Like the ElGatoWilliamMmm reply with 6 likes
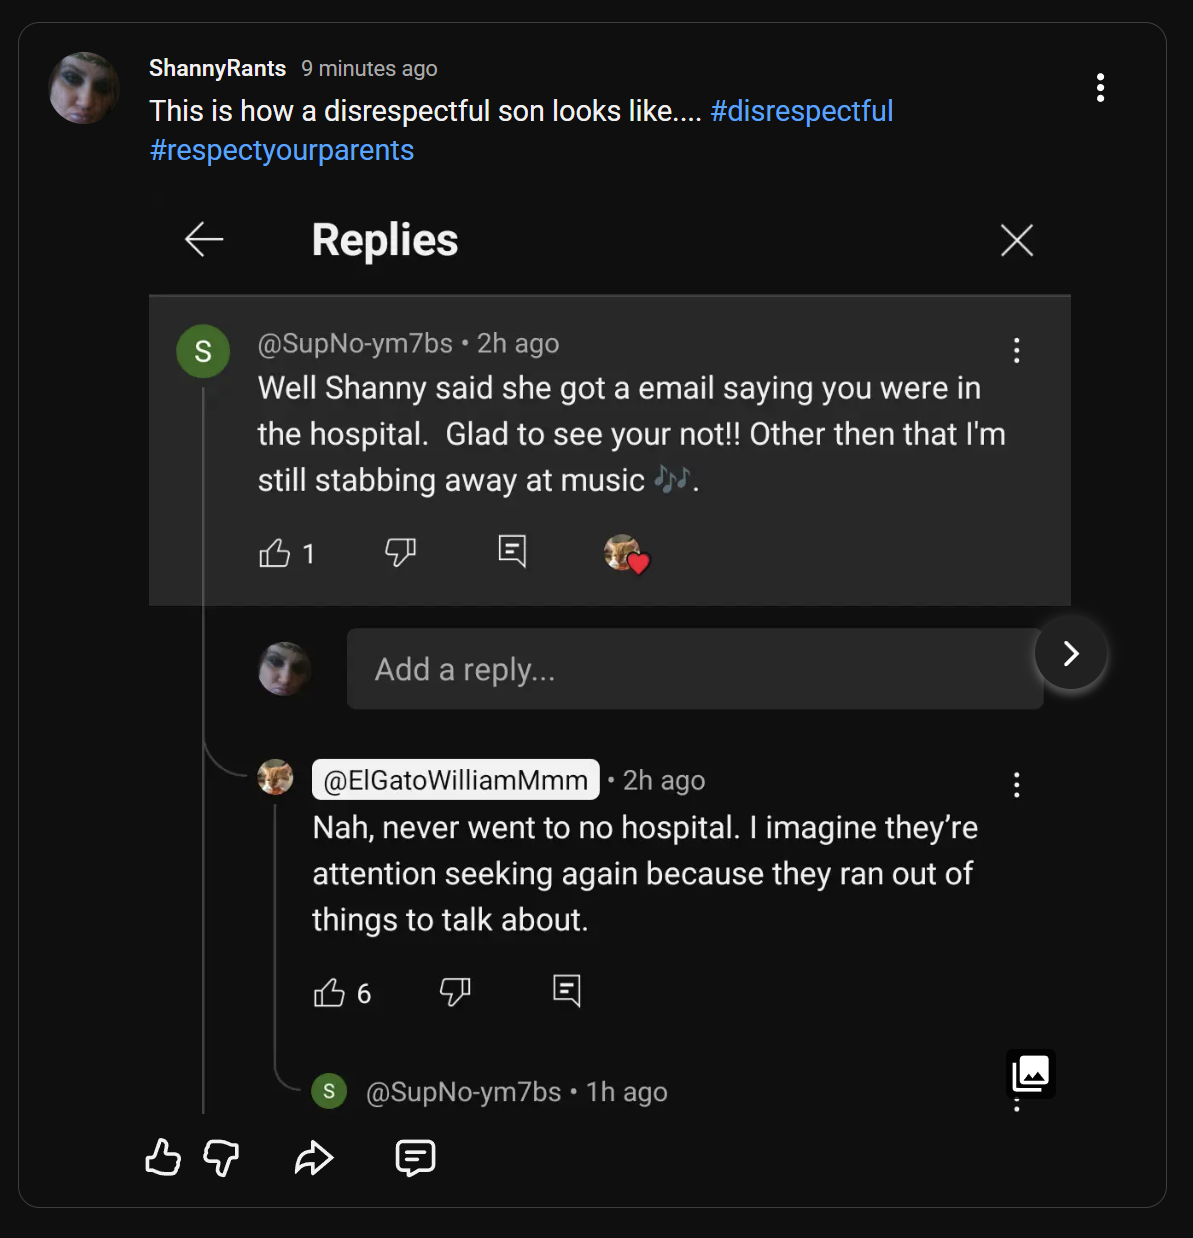The image size is (1193, 1238). pyautogui.click(x=329, y=993)
